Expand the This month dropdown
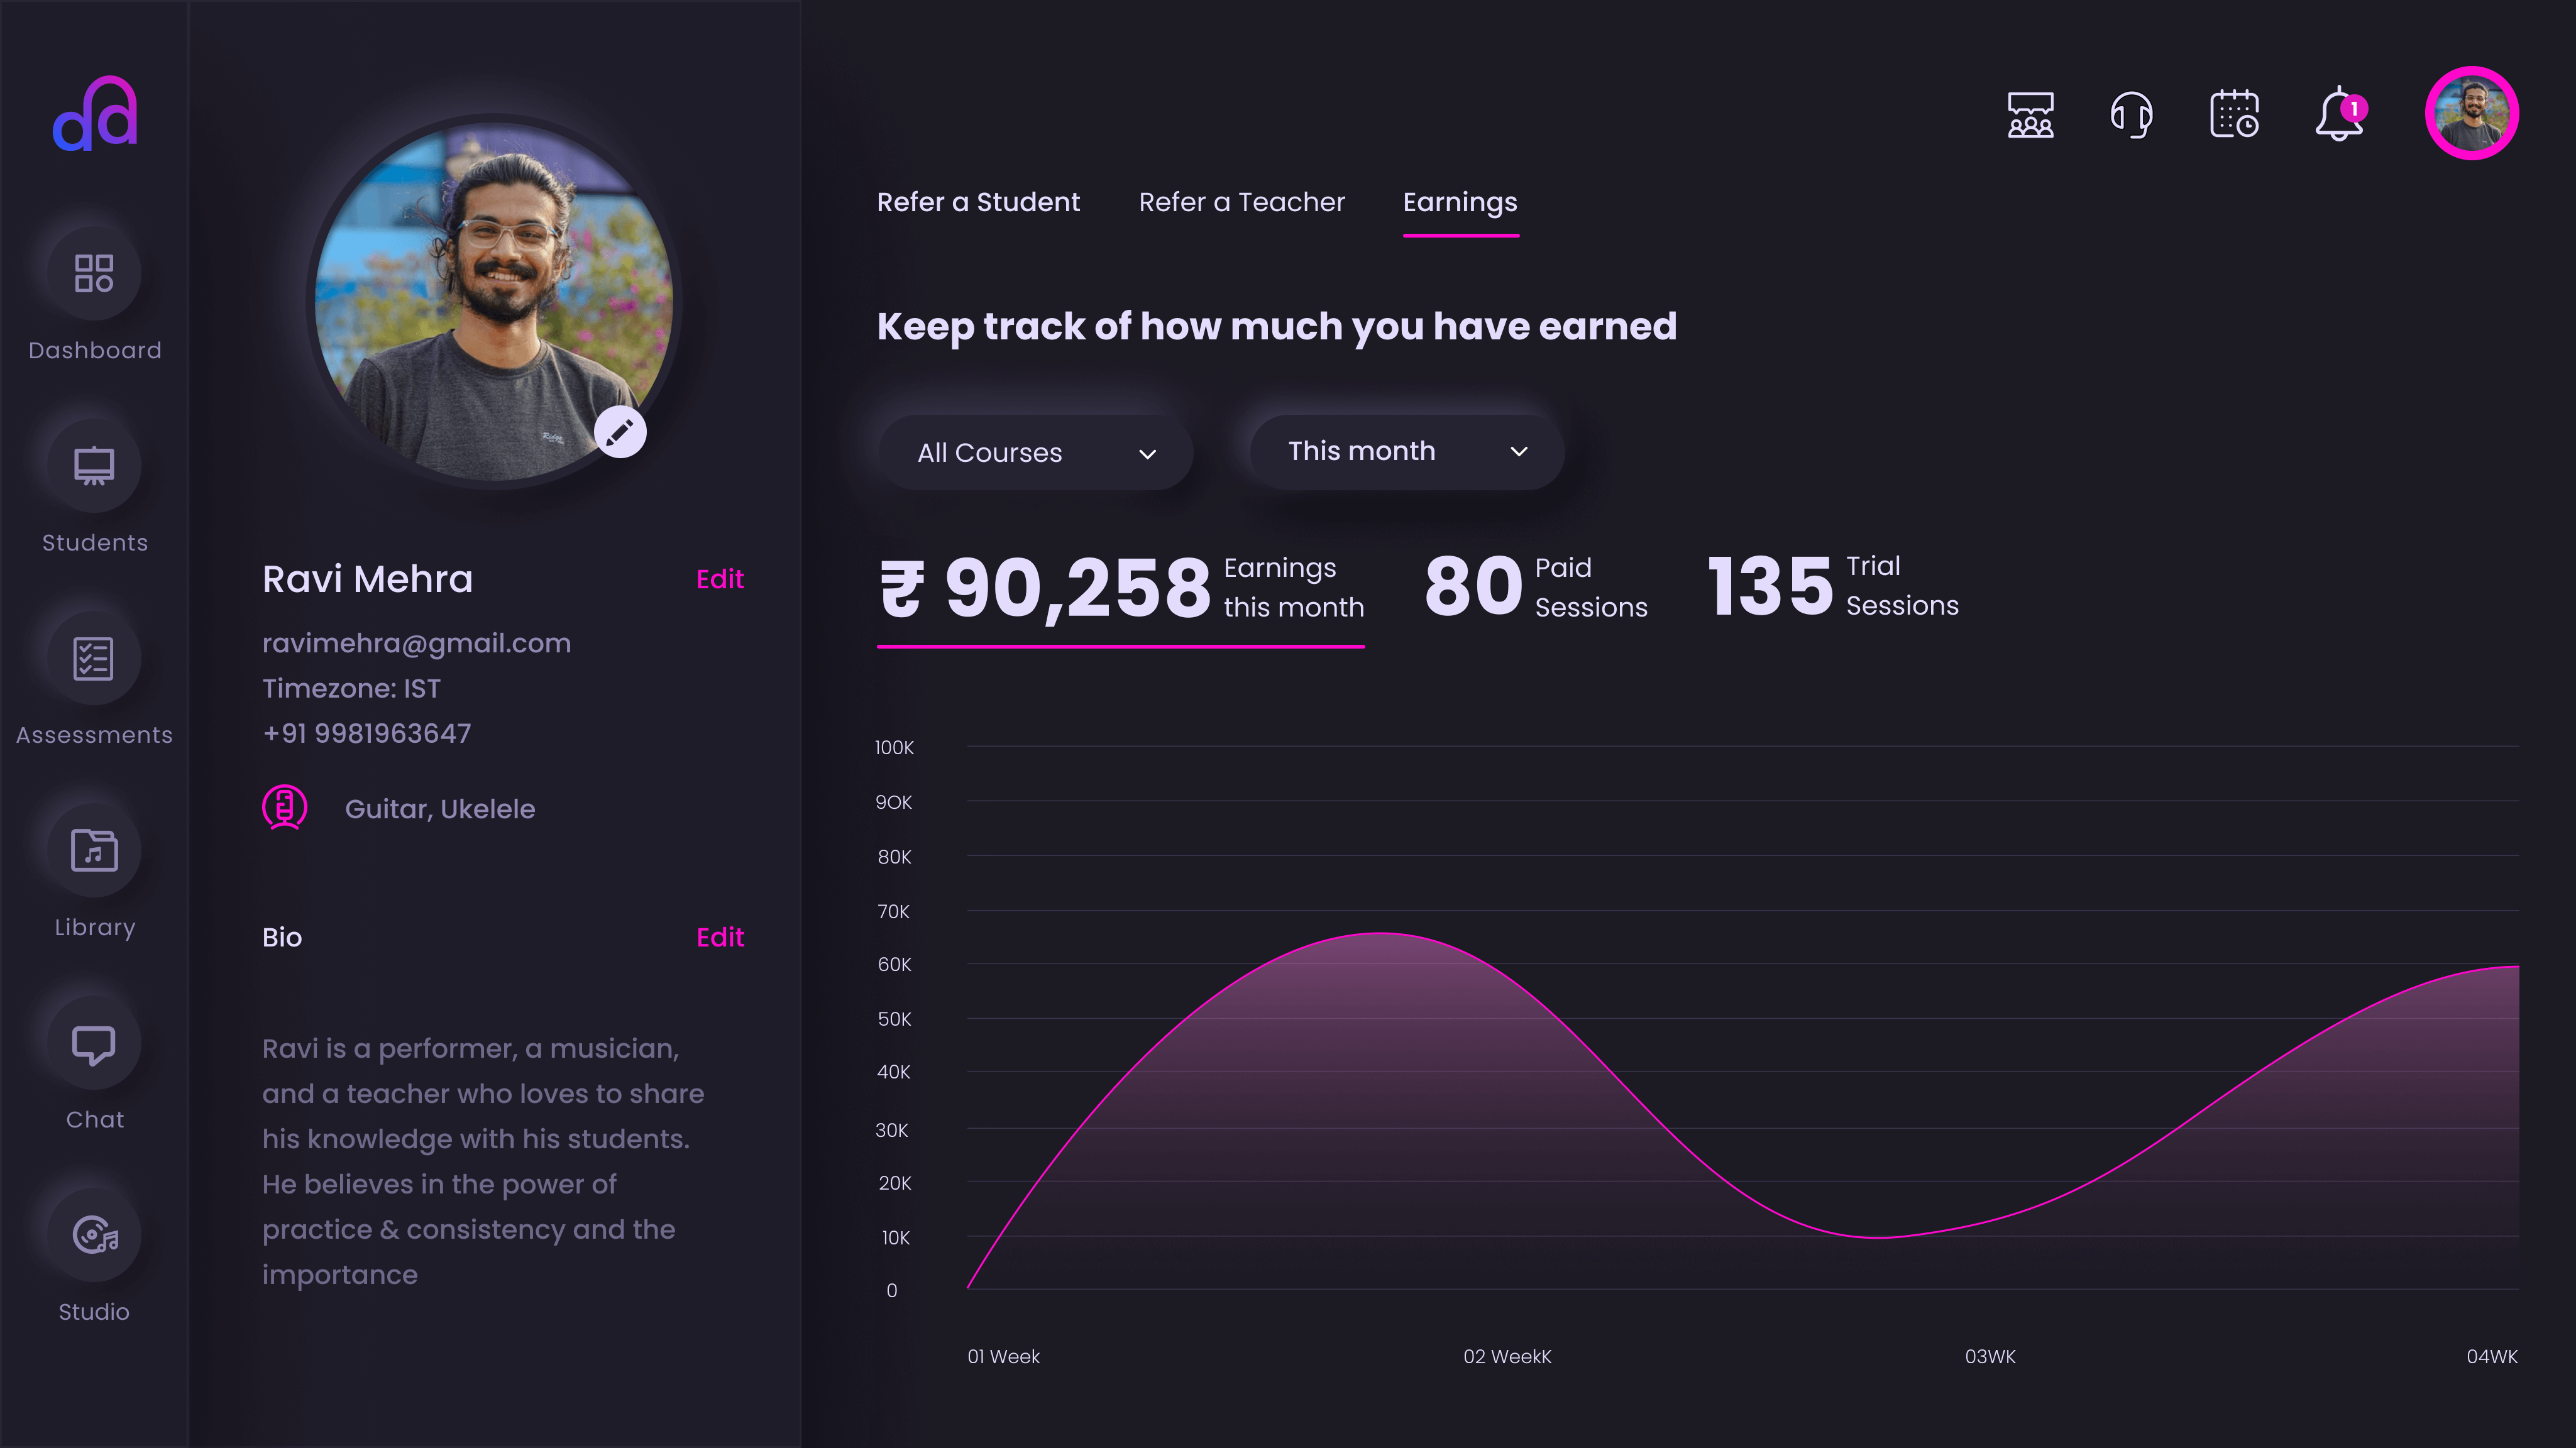Image resolution: width=2576 pixels, height=1448 pixels. click(x=1407, y=452)
